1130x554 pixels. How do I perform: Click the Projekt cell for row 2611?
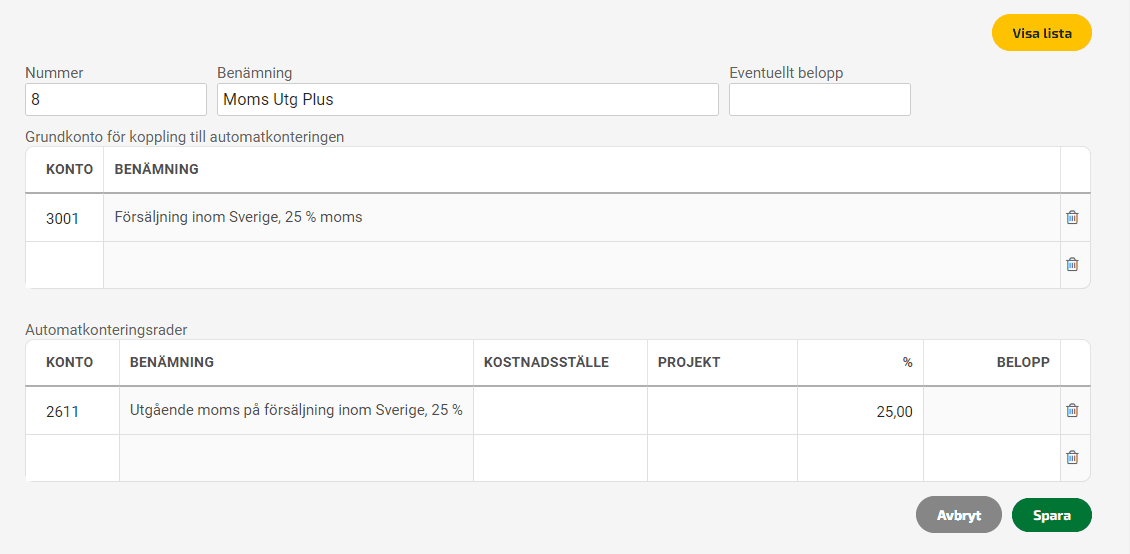(x=722, y=411)
